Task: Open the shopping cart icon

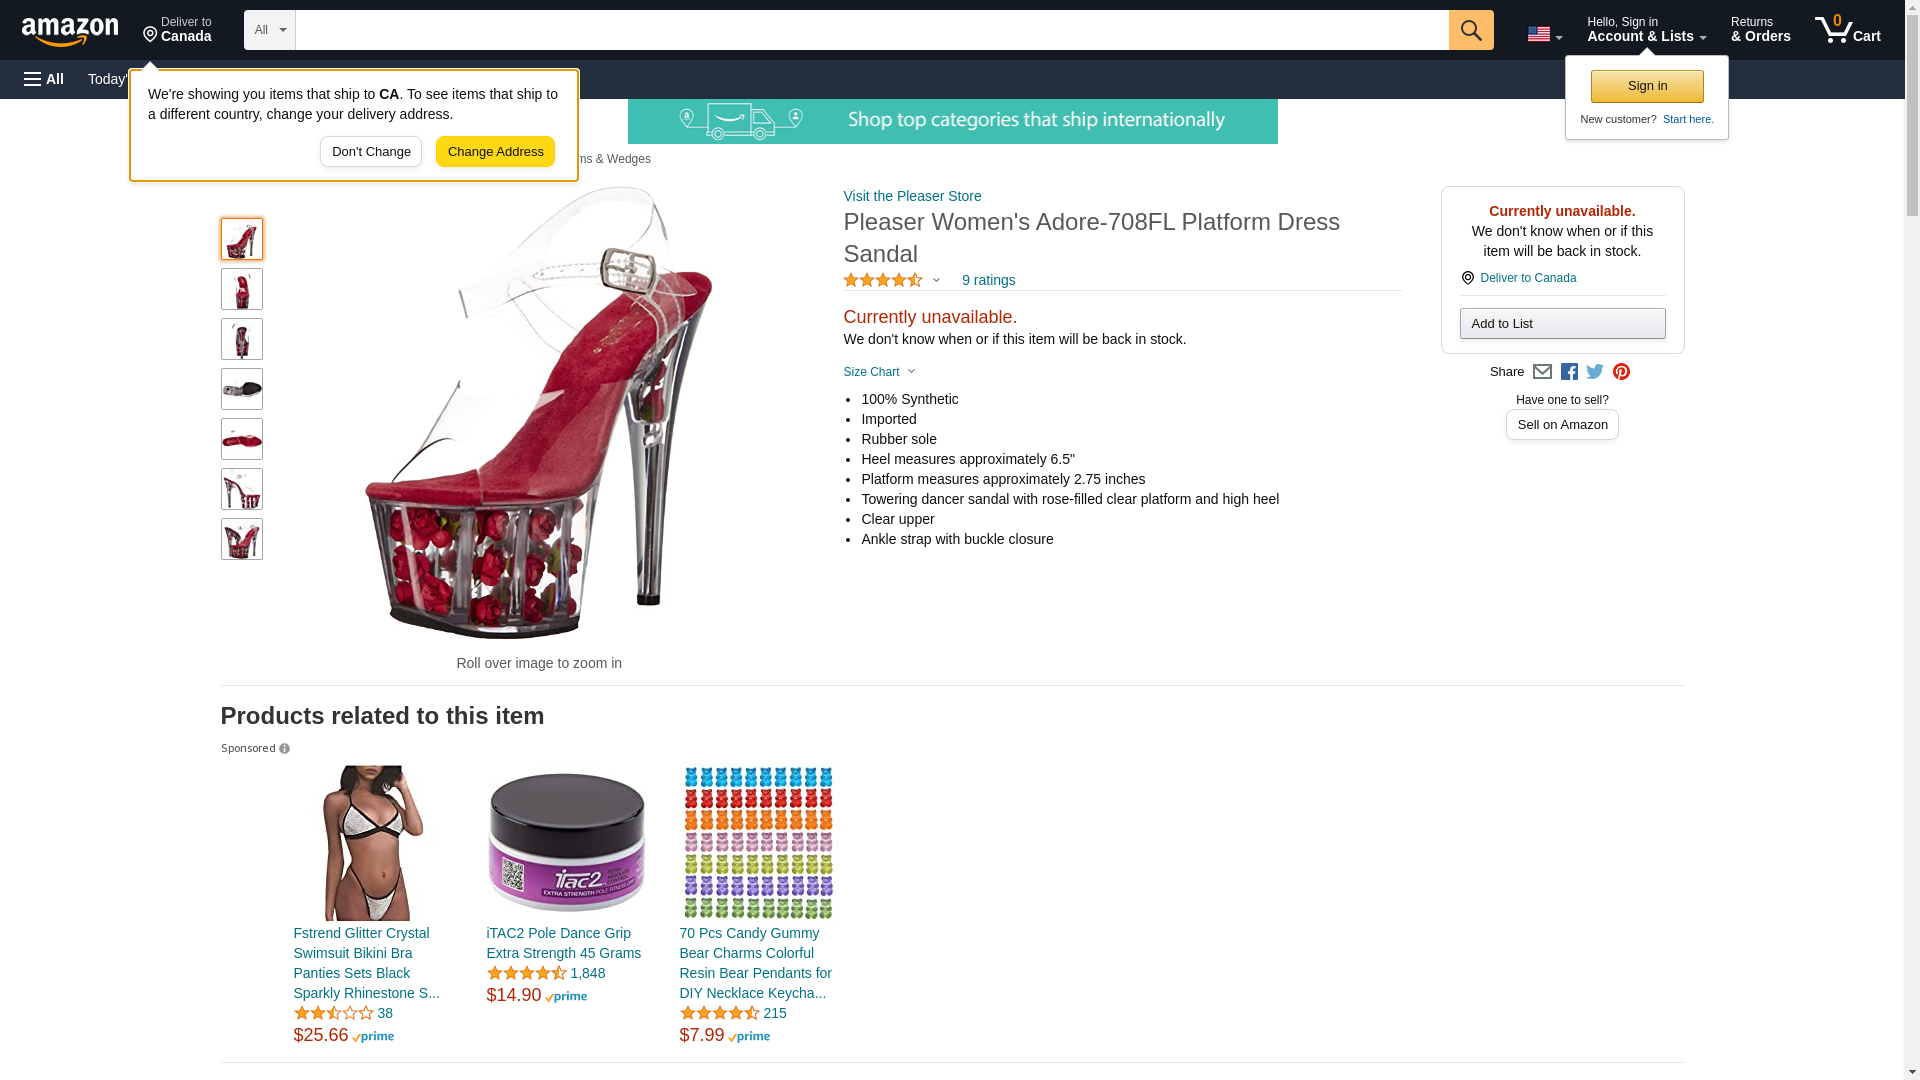Action: (x=1848, y=30)
